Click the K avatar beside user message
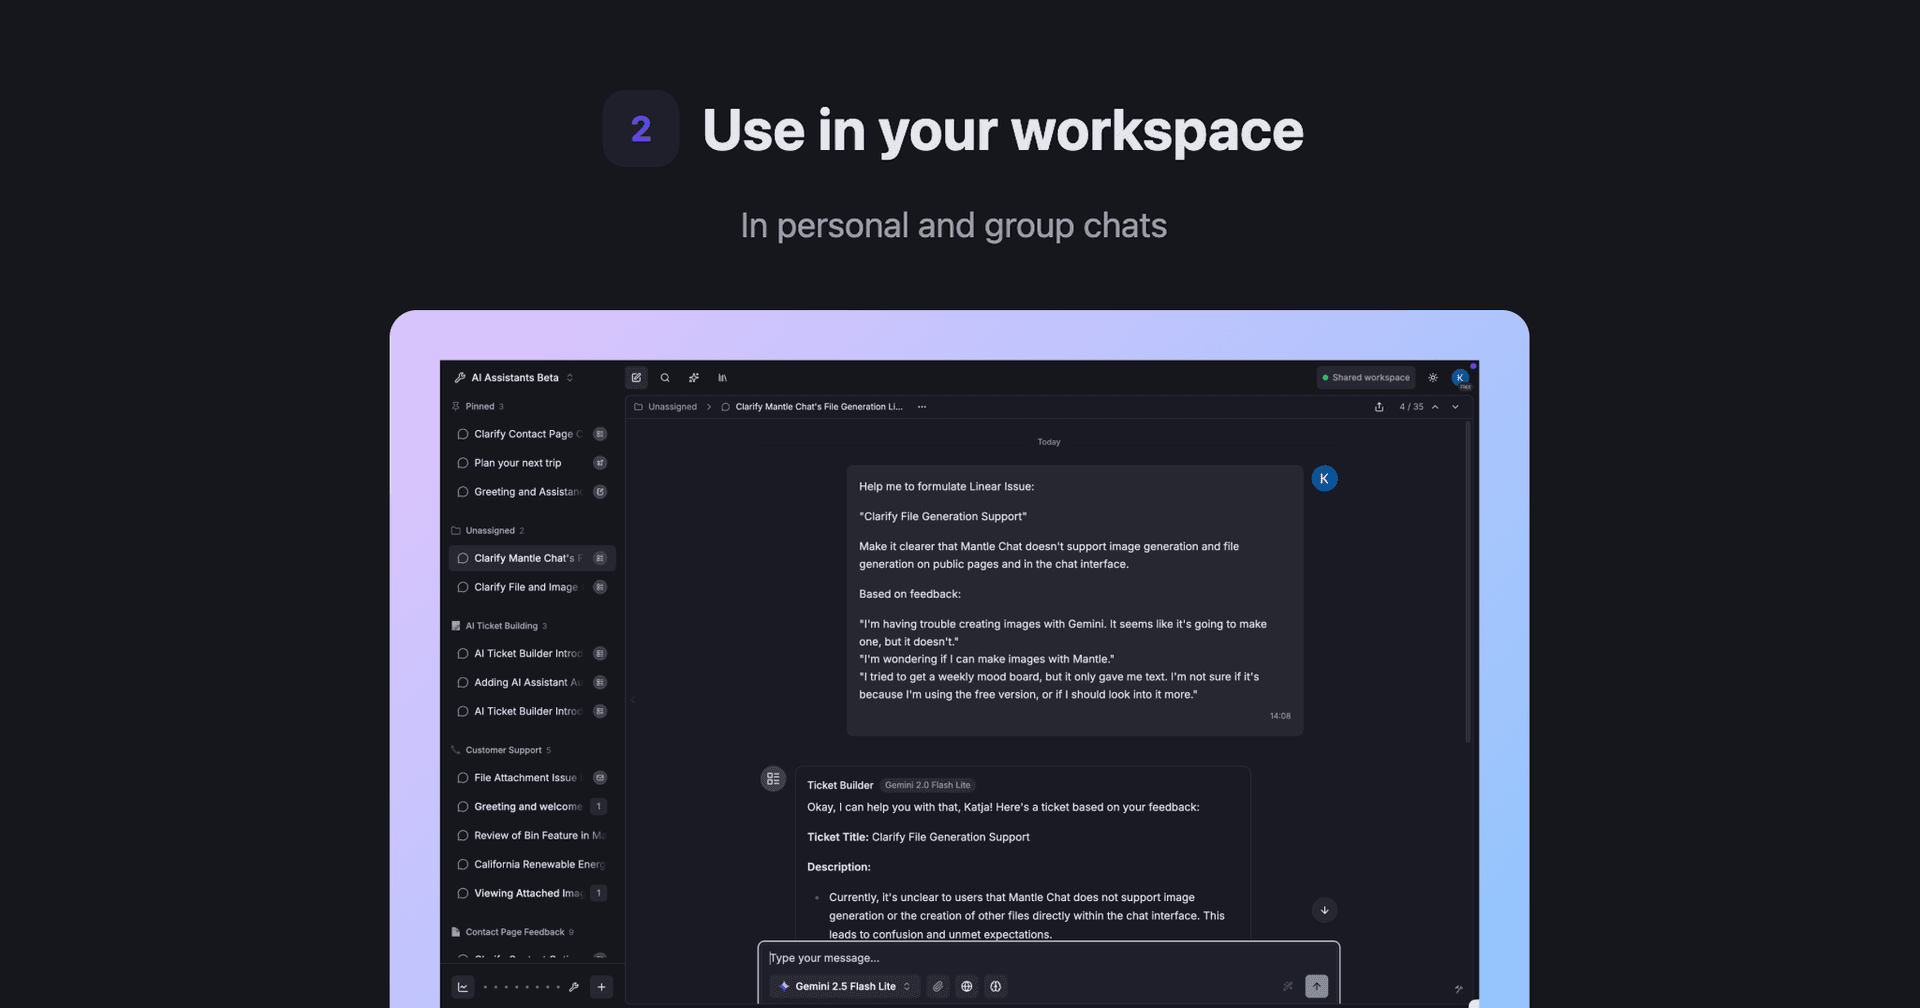 tap(1324, 479)
